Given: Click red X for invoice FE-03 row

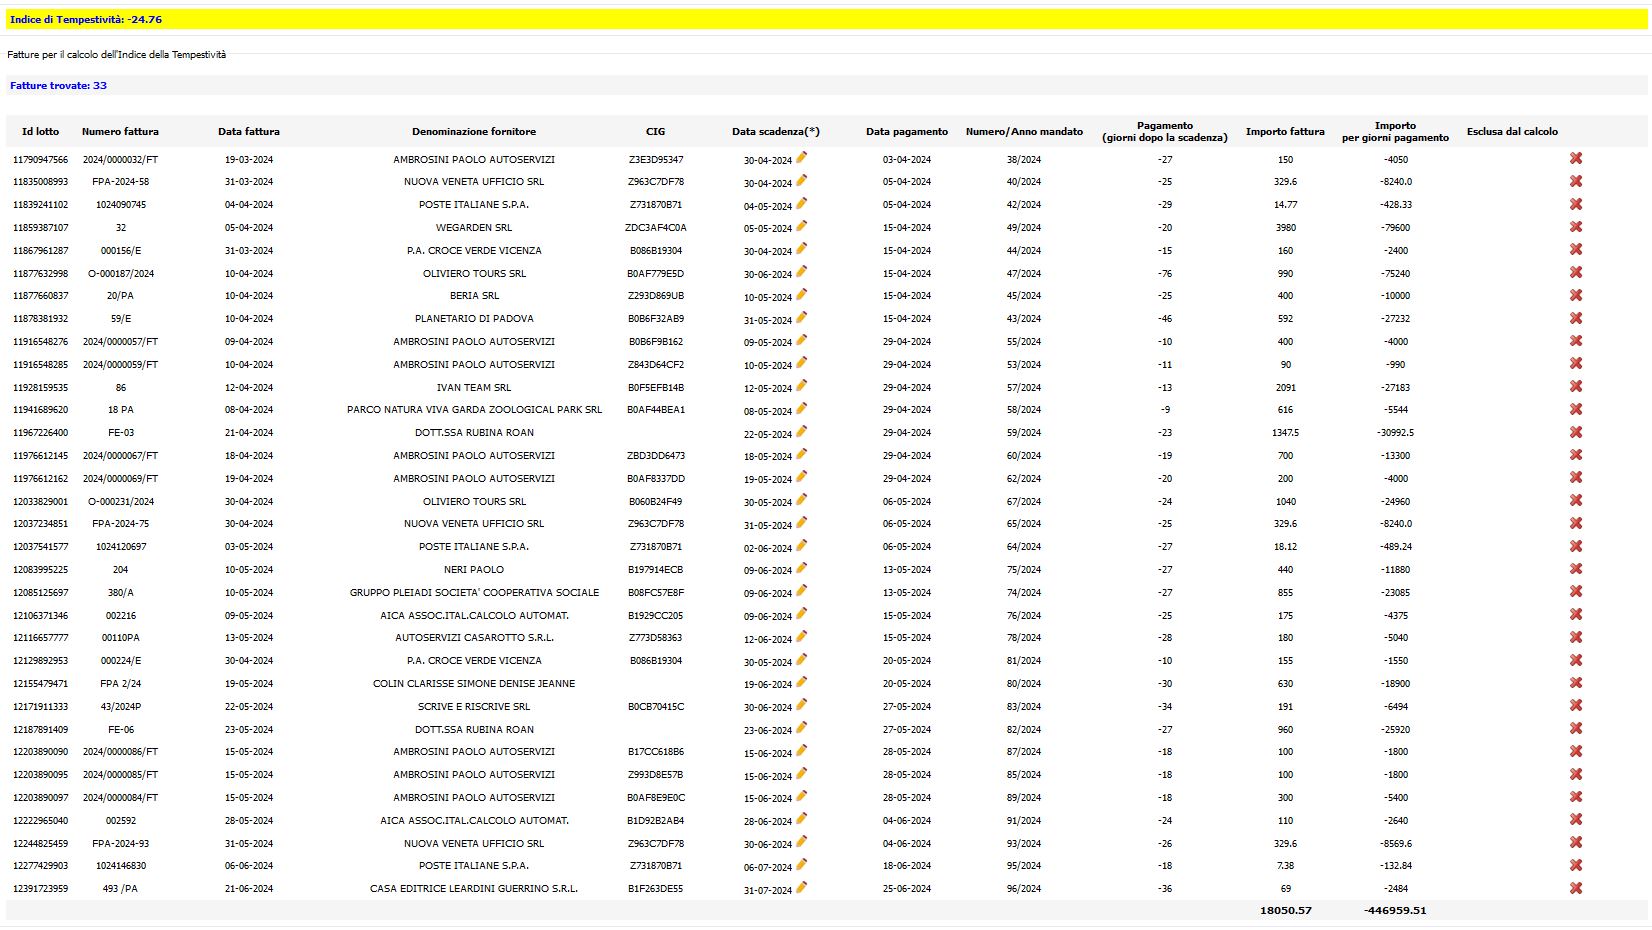Looking at the screenshot, I should click(1576, 432).
